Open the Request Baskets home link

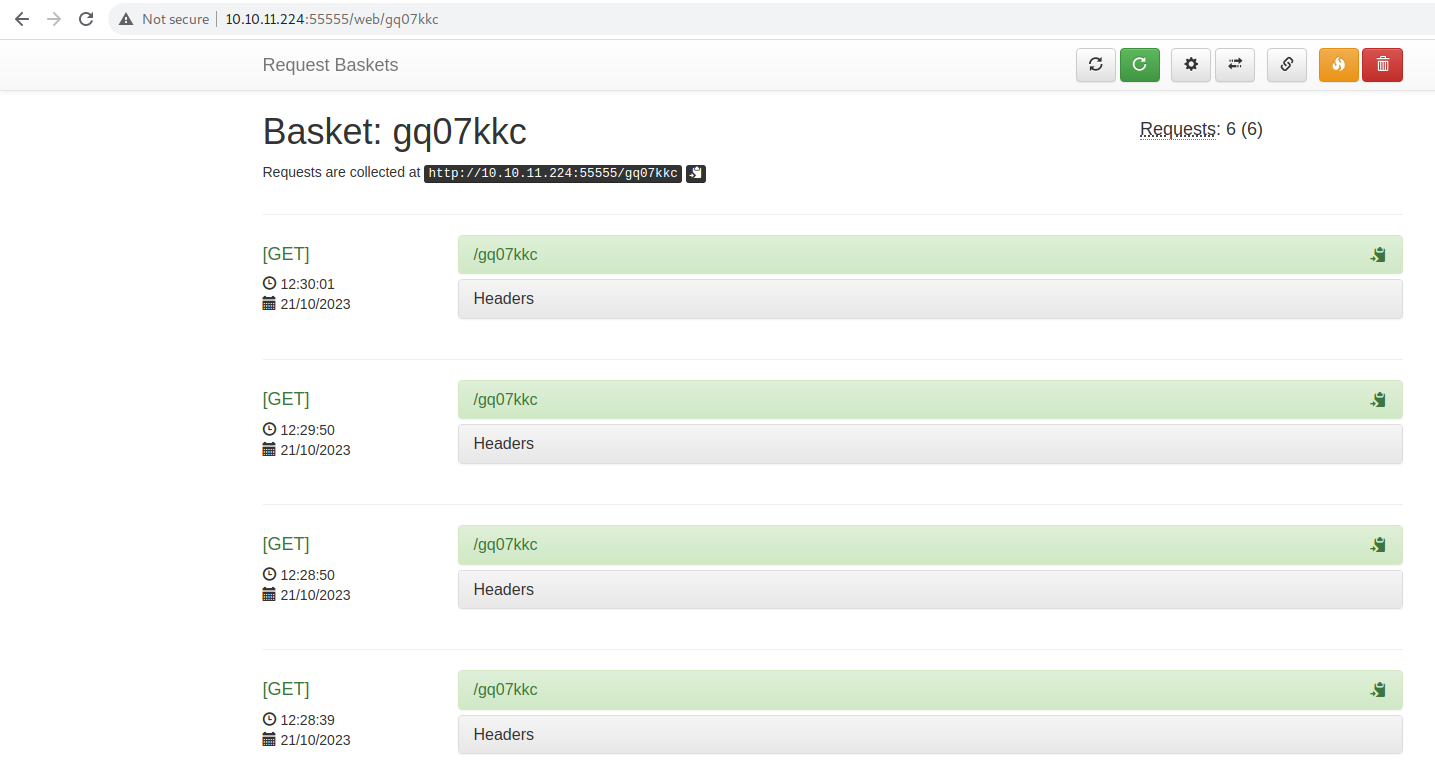(x=330, y=65)
